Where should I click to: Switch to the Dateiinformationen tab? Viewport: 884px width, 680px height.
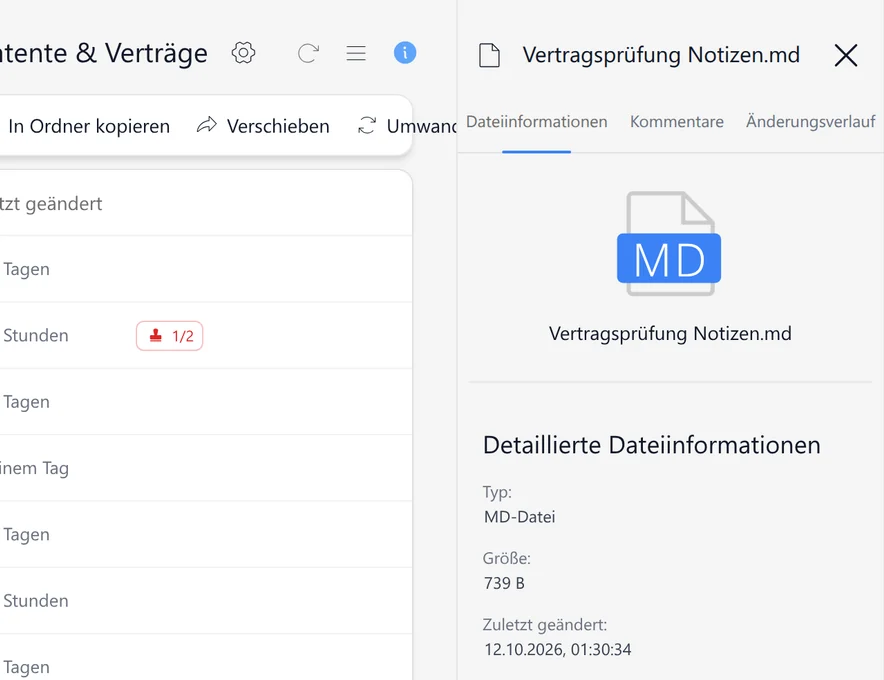537,122
